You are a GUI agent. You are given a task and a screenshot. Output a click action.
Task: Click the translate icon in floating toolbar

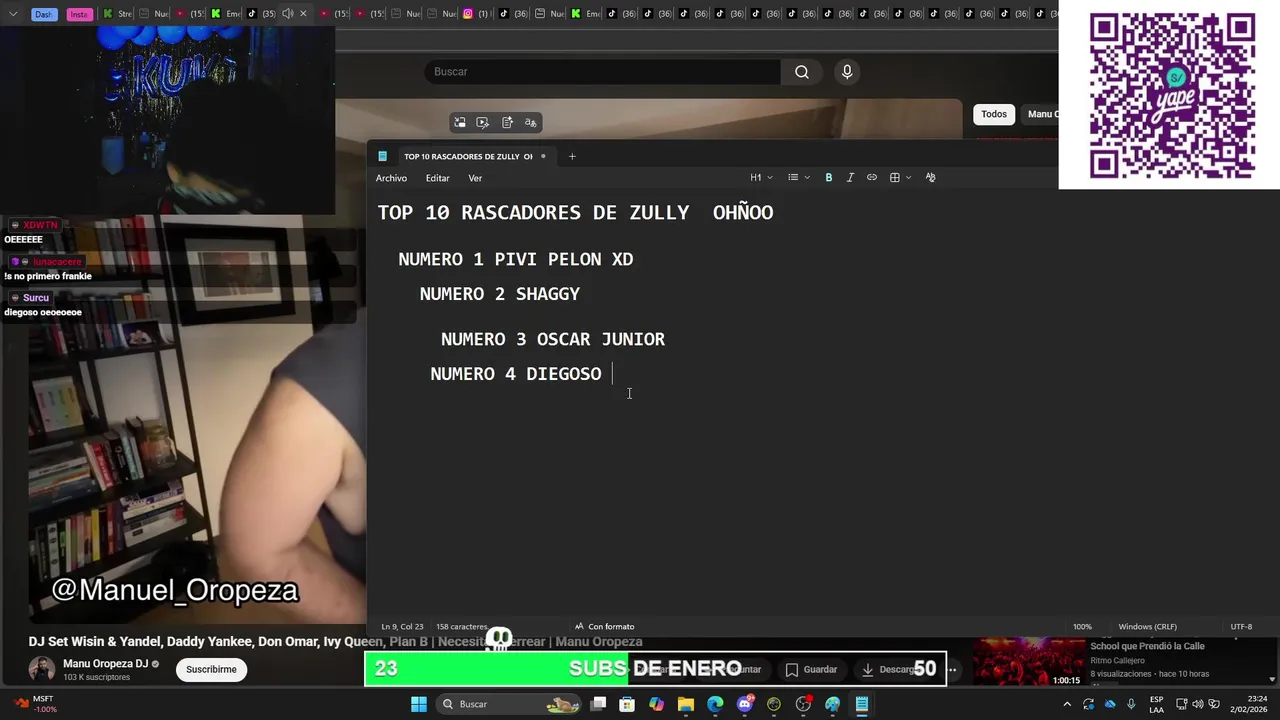pos(531,122)
